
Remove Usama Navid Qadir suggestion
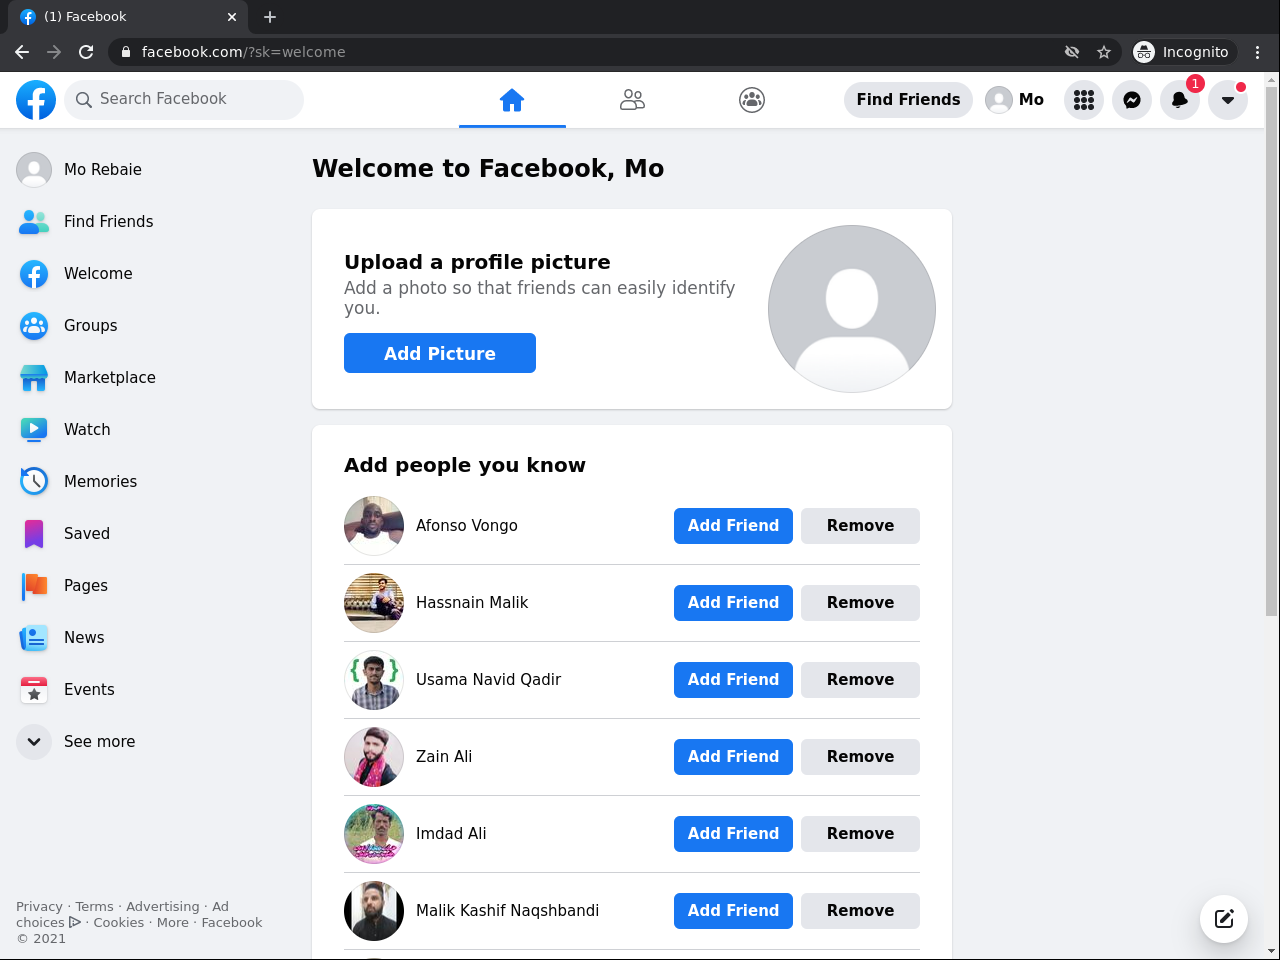(860, 680)
